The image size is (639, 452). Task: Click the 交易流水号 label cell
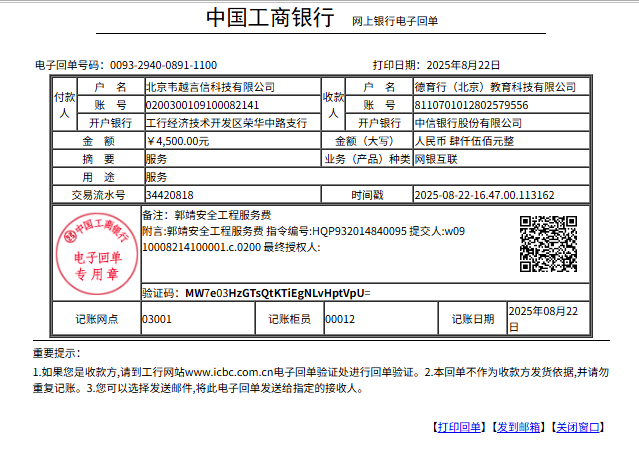click(x=98, y=195)
